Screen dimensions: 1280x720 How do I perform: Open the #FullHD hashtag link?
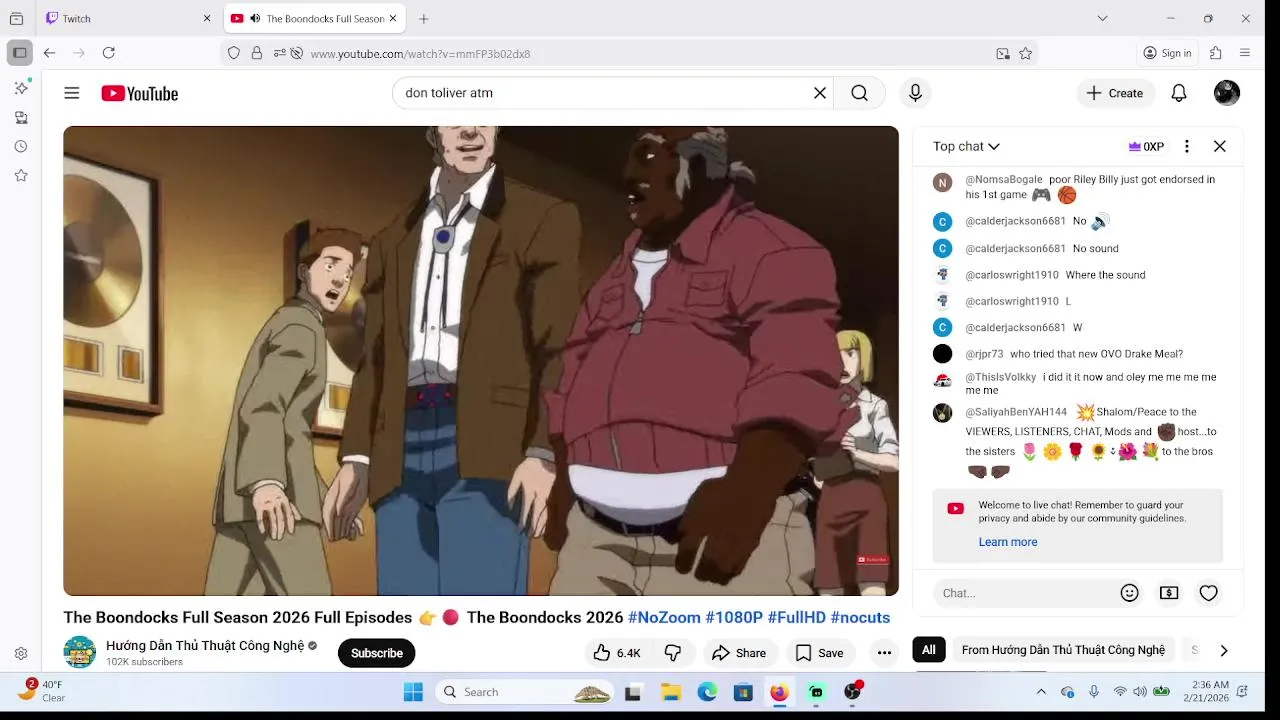click(x=797, y=618)
